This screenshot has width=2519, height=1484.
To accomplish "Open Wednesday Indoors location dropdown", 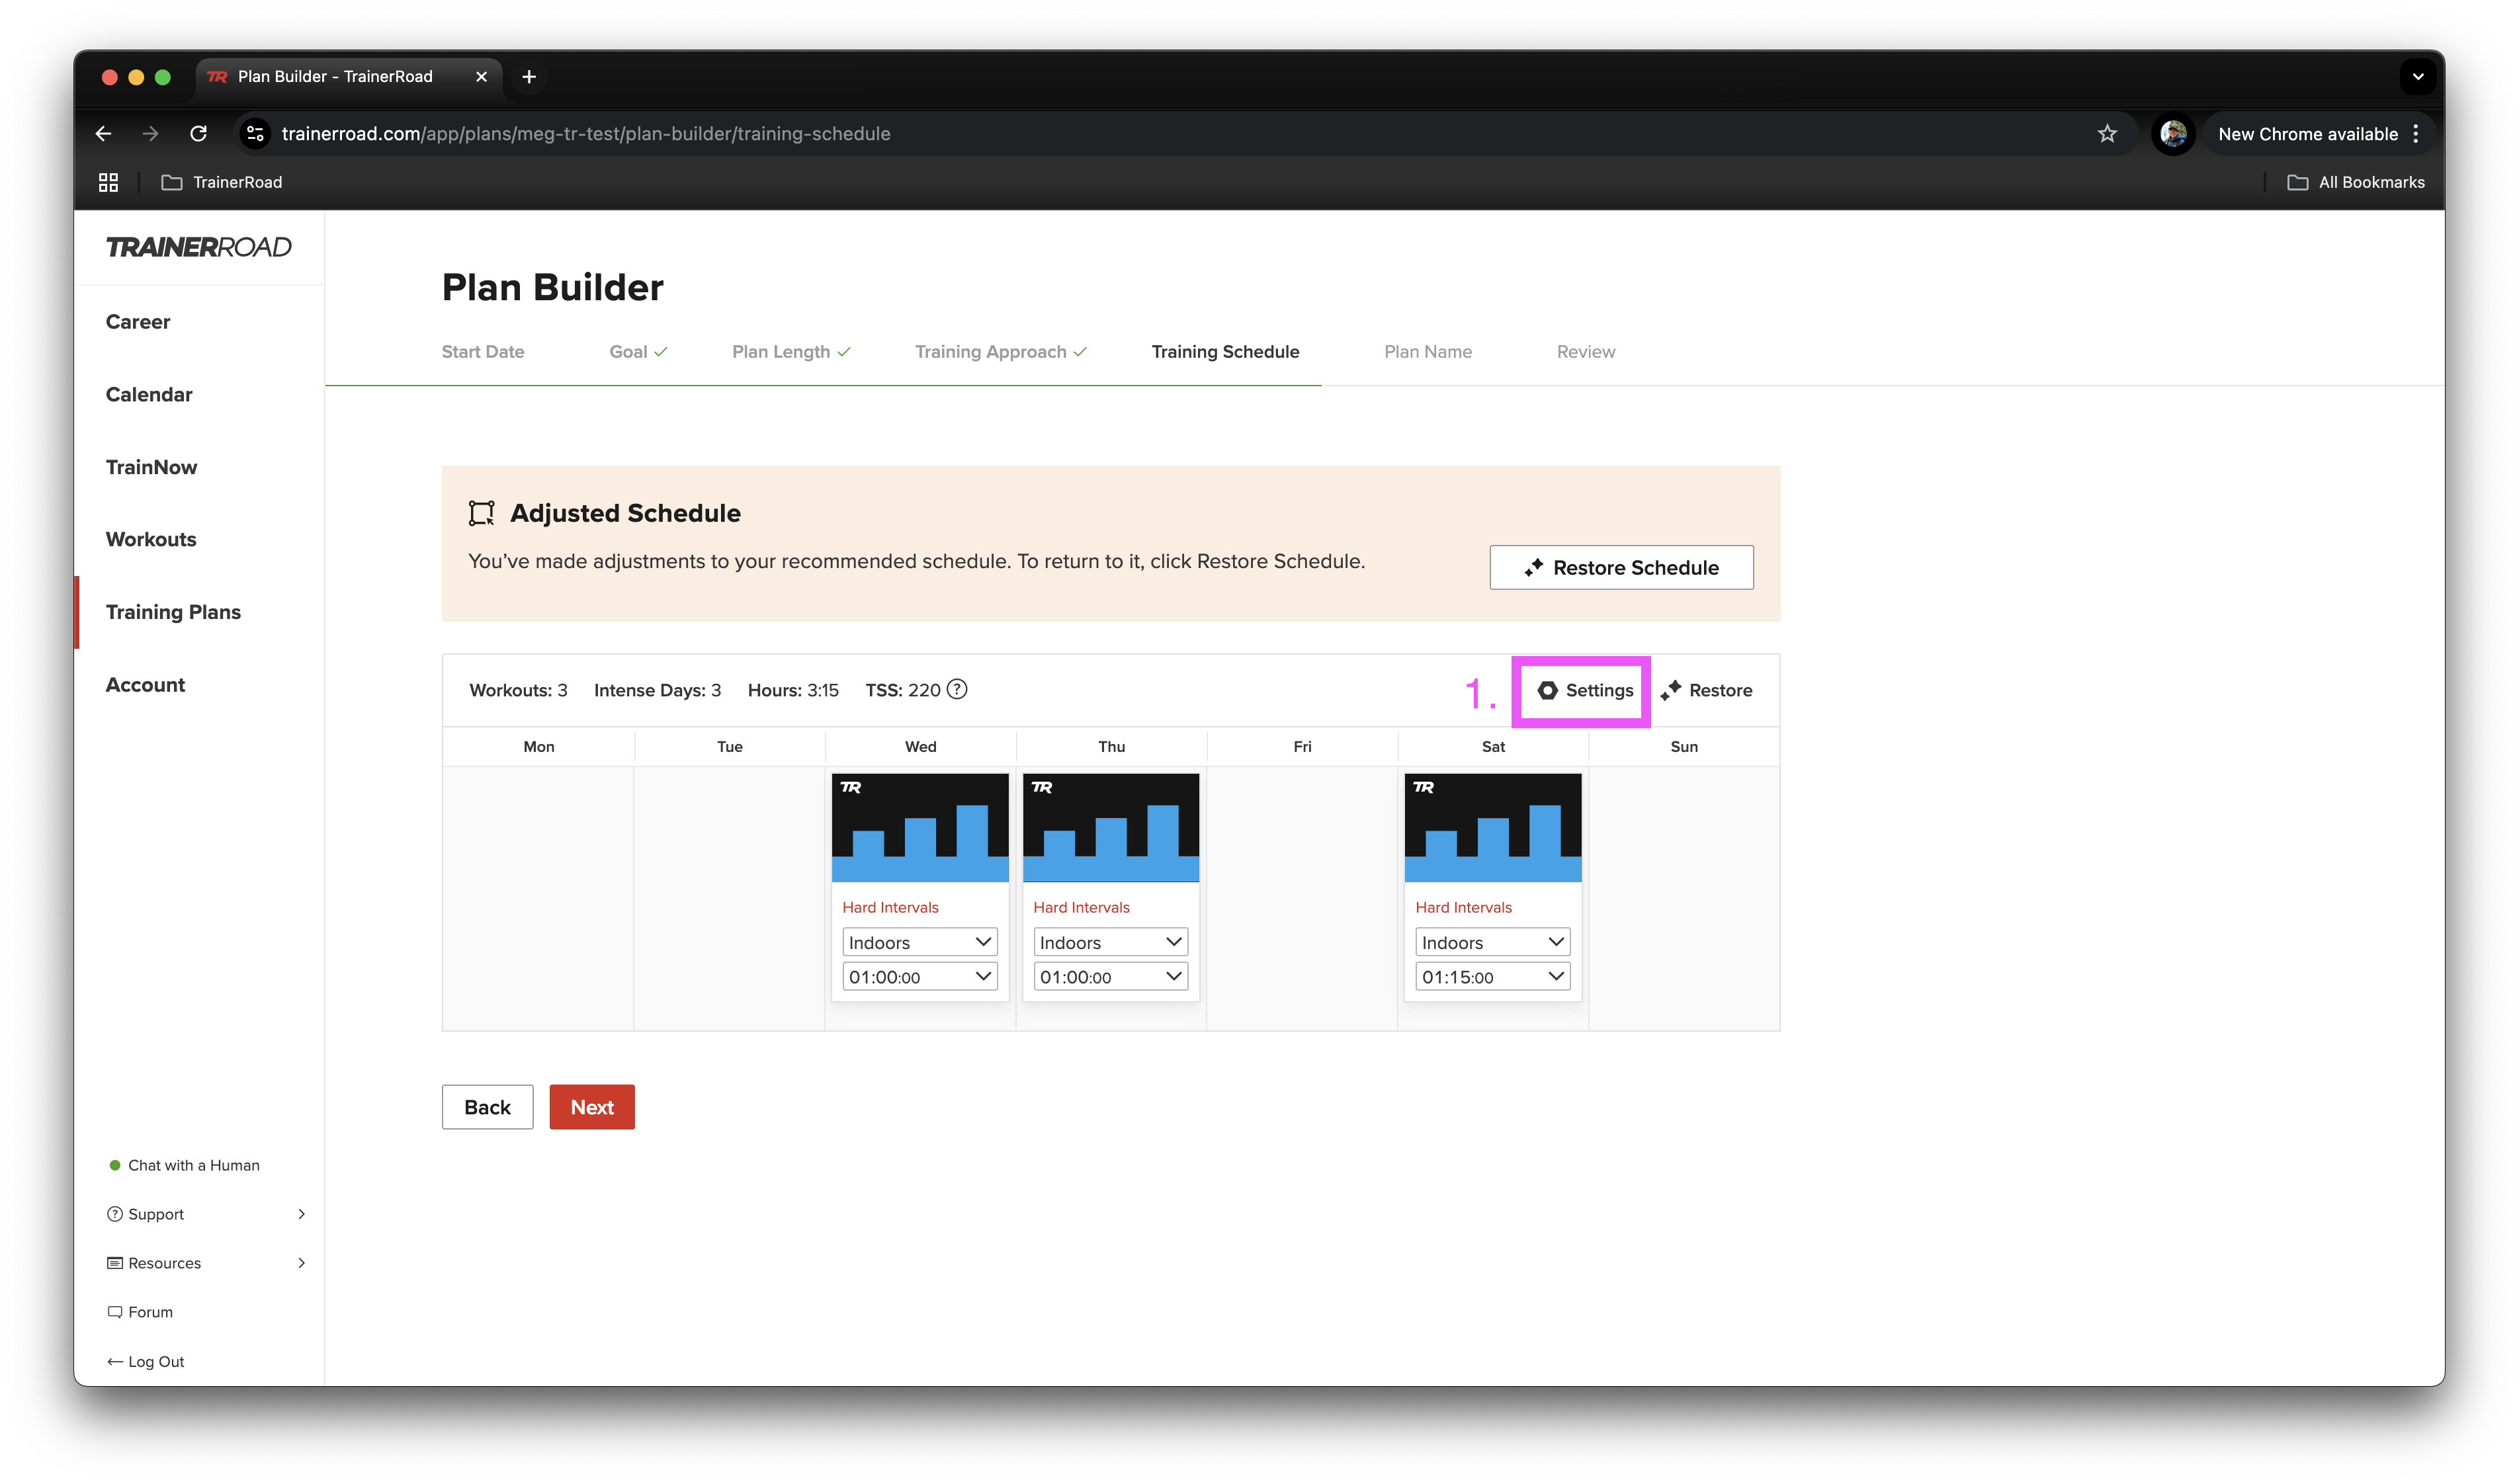I will point(920,942).
